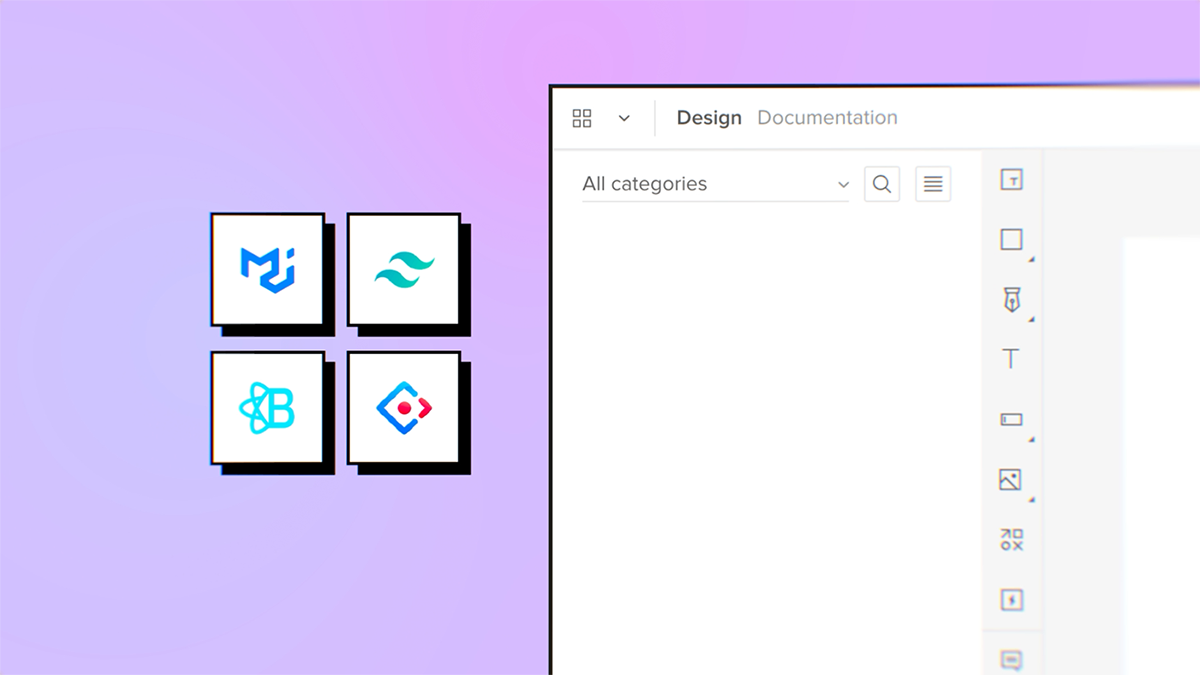
Task: Select the boxed text field tool
Action: 1012,180
